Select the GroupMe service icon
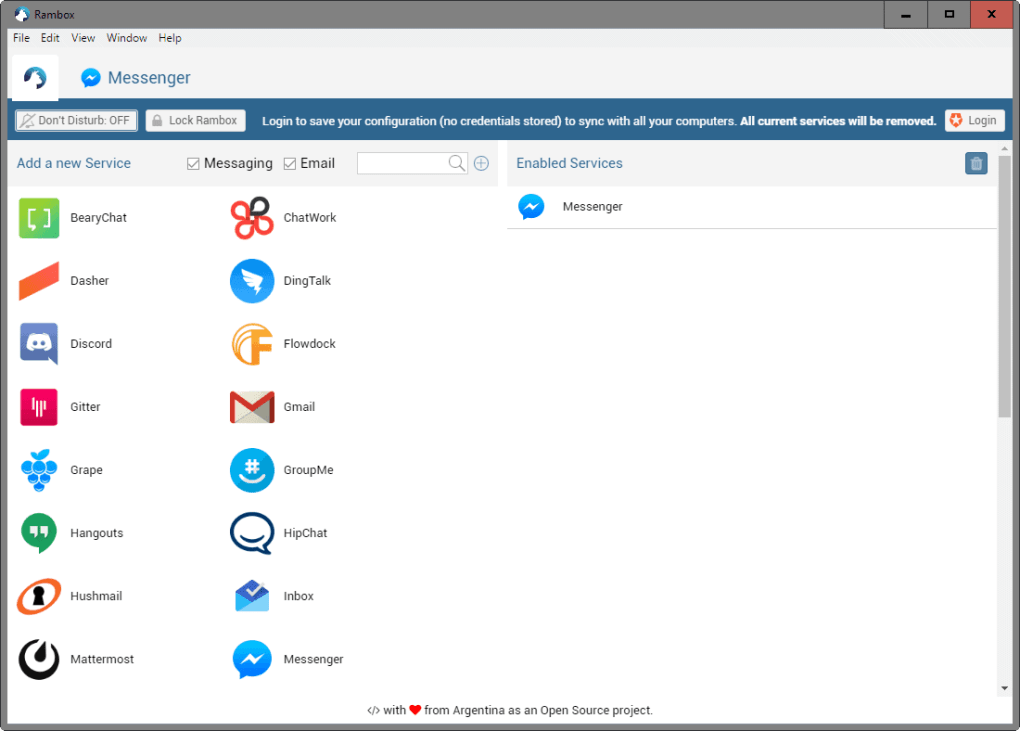This screenshot has height=731, width=1020. [x=252, y=470]
